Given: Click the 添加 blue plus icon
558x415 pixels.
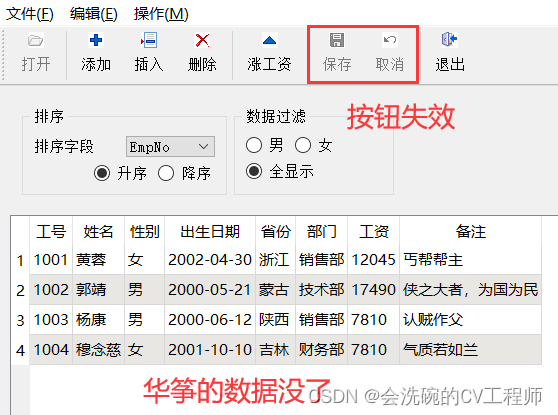Looking at the screenshot, I should point(96,40).
